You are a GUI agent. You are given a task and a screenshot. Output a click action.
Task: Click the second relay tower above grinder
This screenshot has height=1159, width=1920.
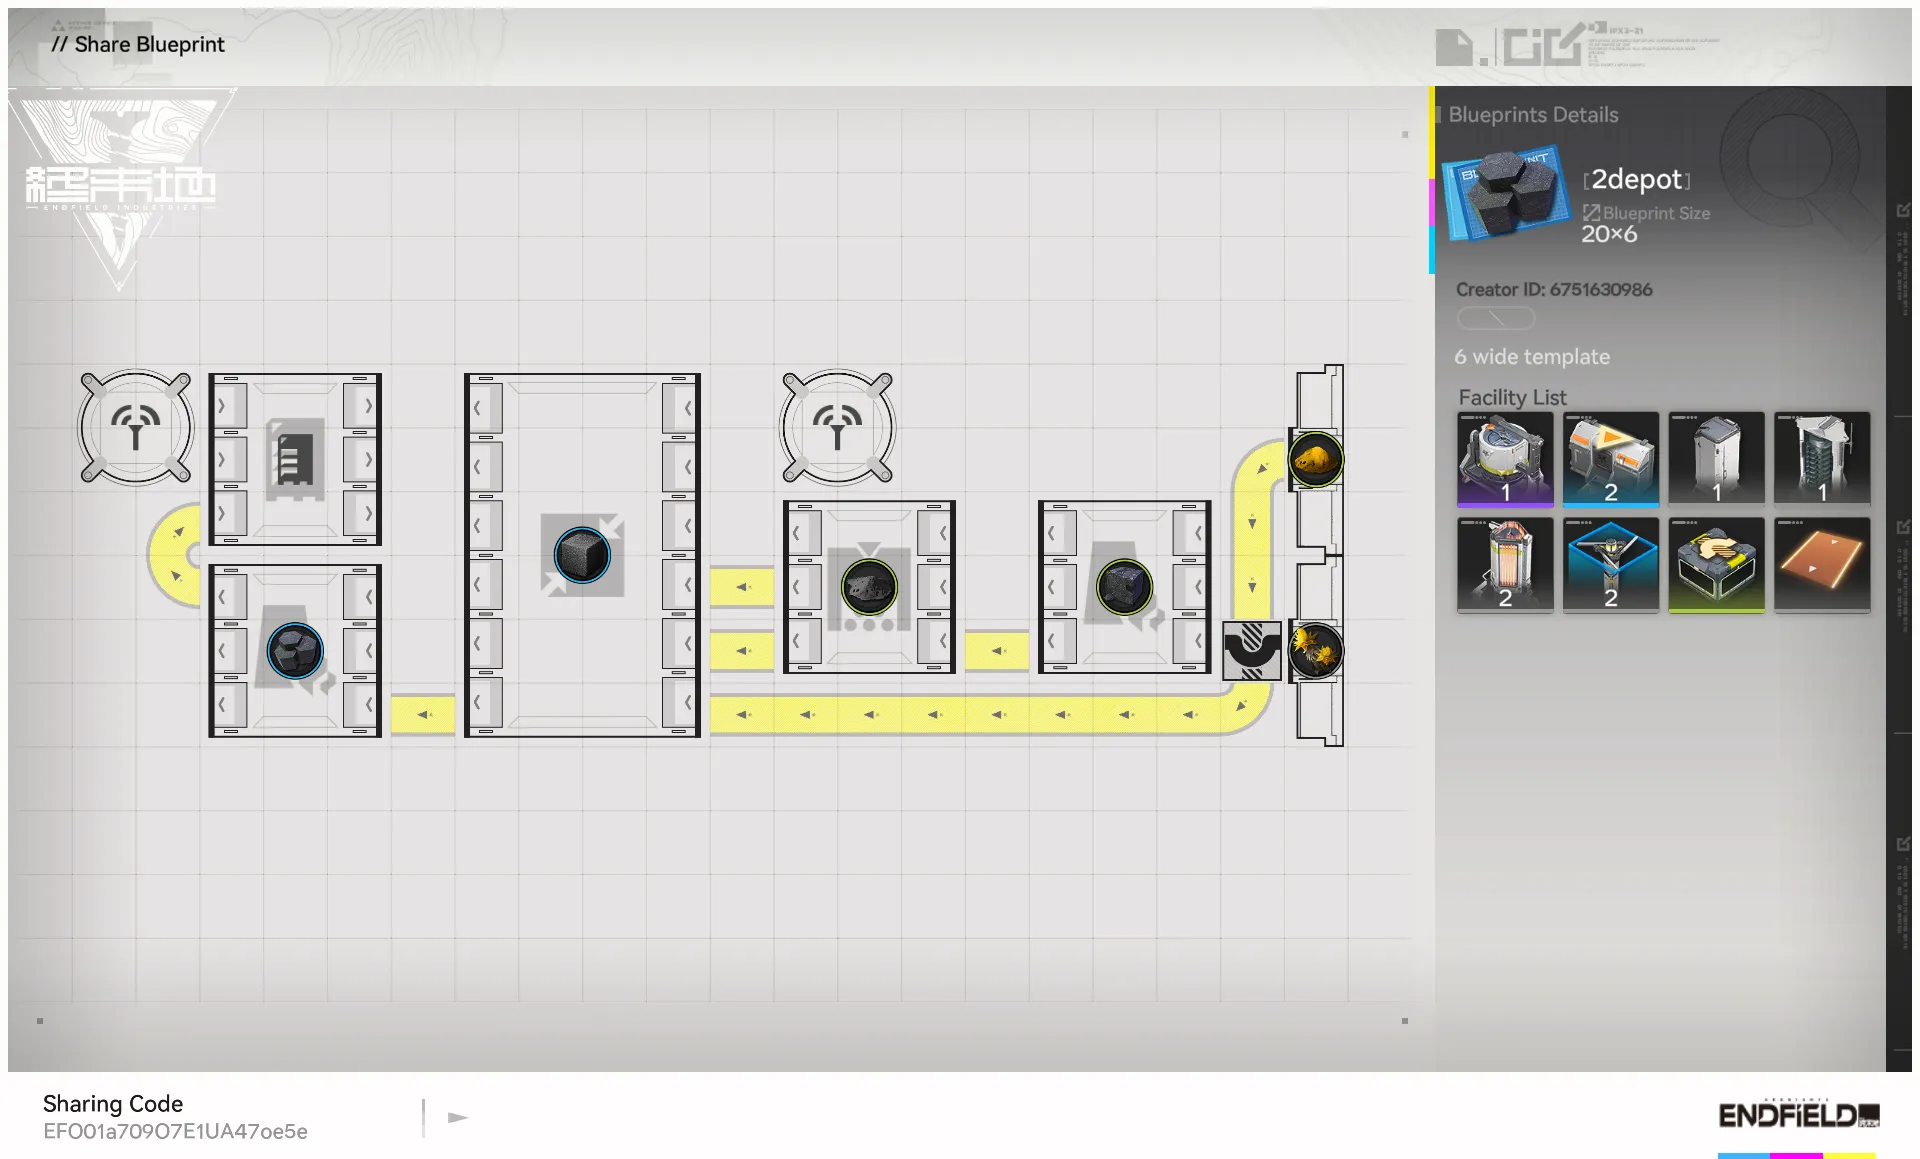tap(837, 428)
